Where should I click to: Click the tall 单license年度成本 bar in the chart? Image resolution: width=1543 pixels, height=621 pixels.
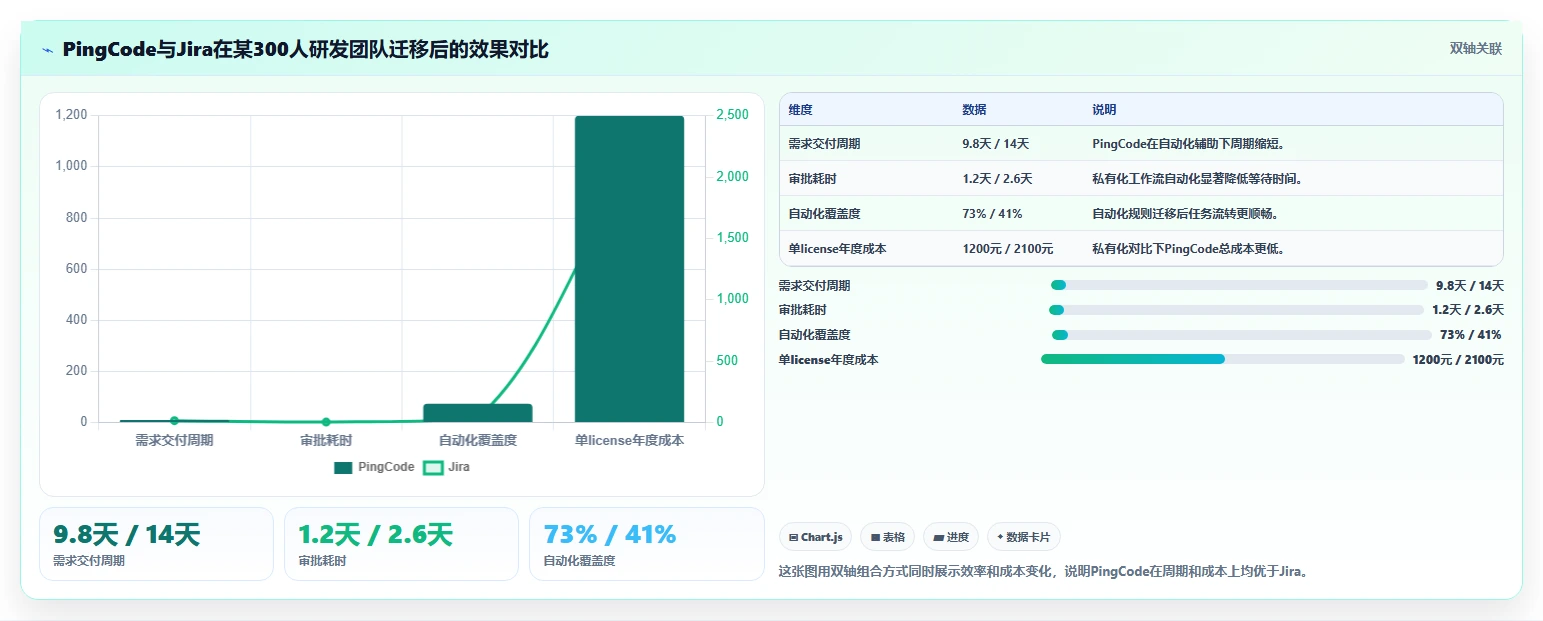(629, 269)
